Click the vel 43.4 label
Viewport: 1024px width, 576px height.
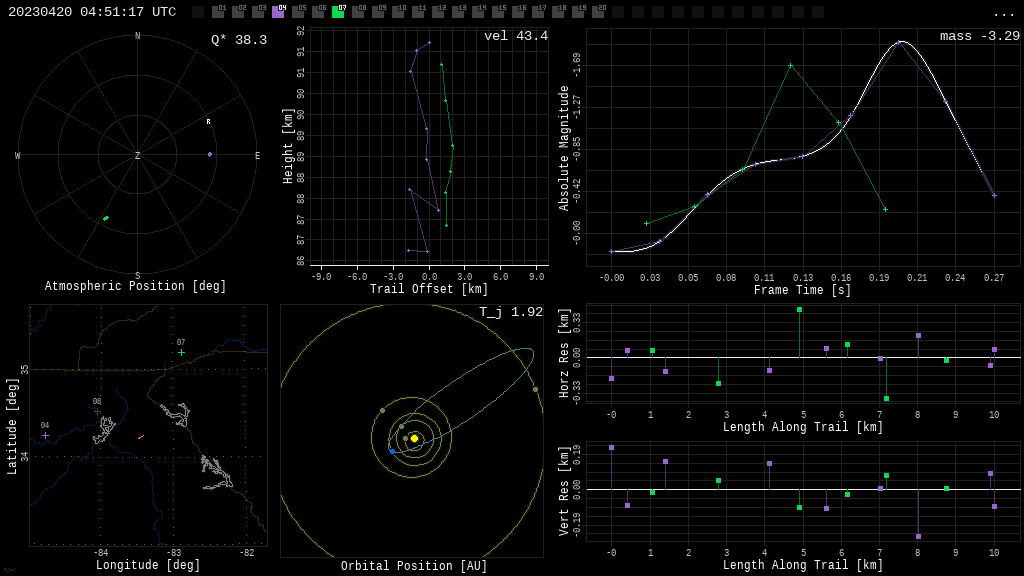point(515,36)
